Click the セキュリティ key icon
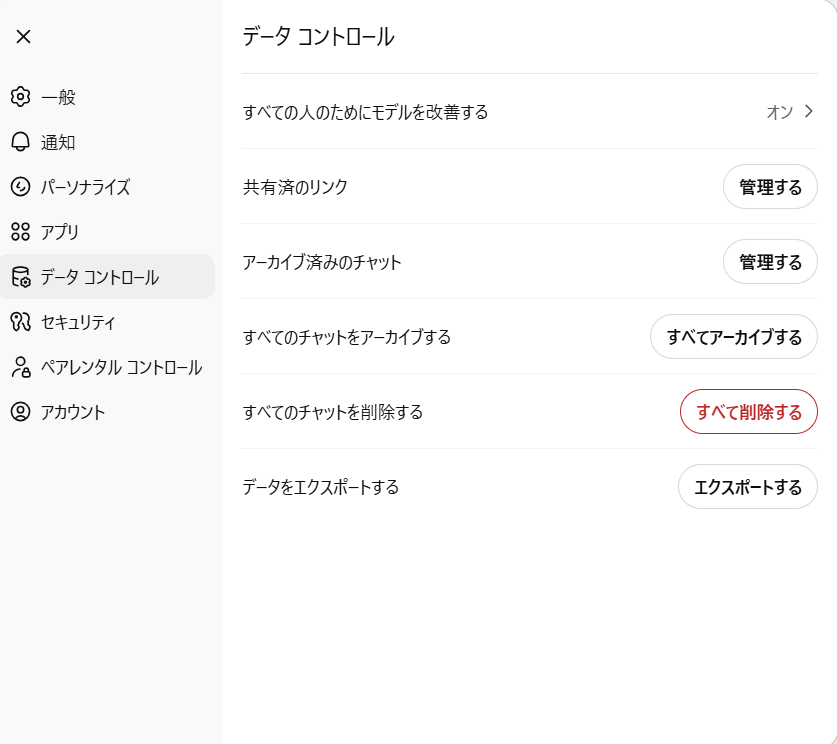837x744 pixels. tap(20, 322)
